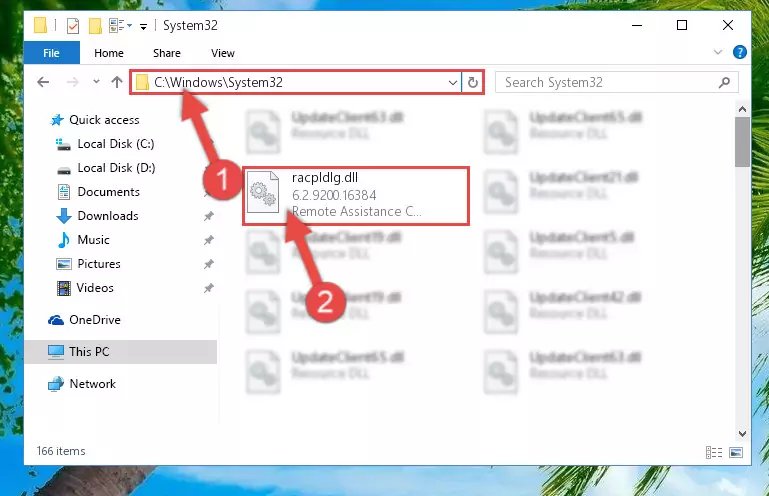Click the address bar path C:\Windows\System32
This screenshot has height=496, width=769.
[x=218, y=82]
